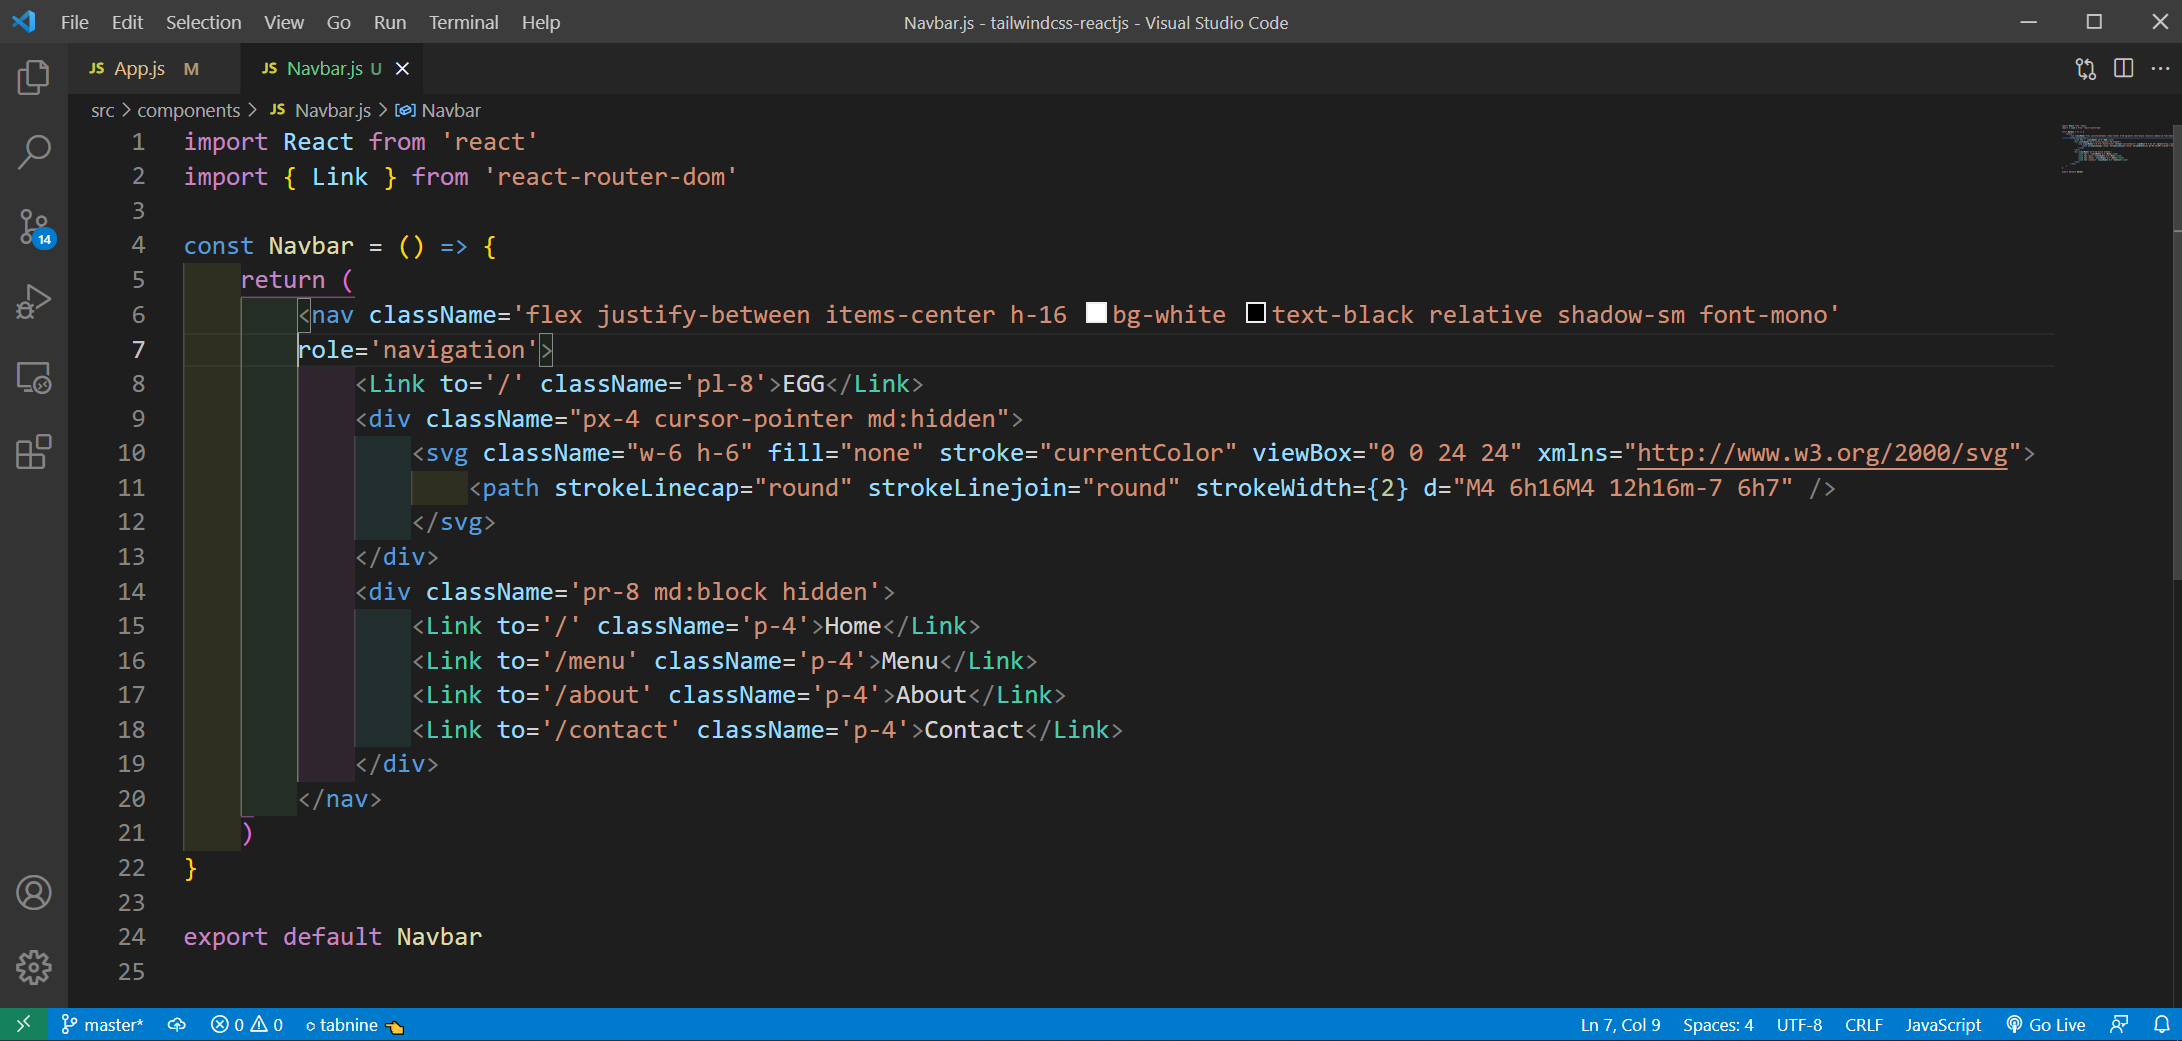Open the Help menu
This screenshot has height=1041, width=2182.
(x=540, y=22)
